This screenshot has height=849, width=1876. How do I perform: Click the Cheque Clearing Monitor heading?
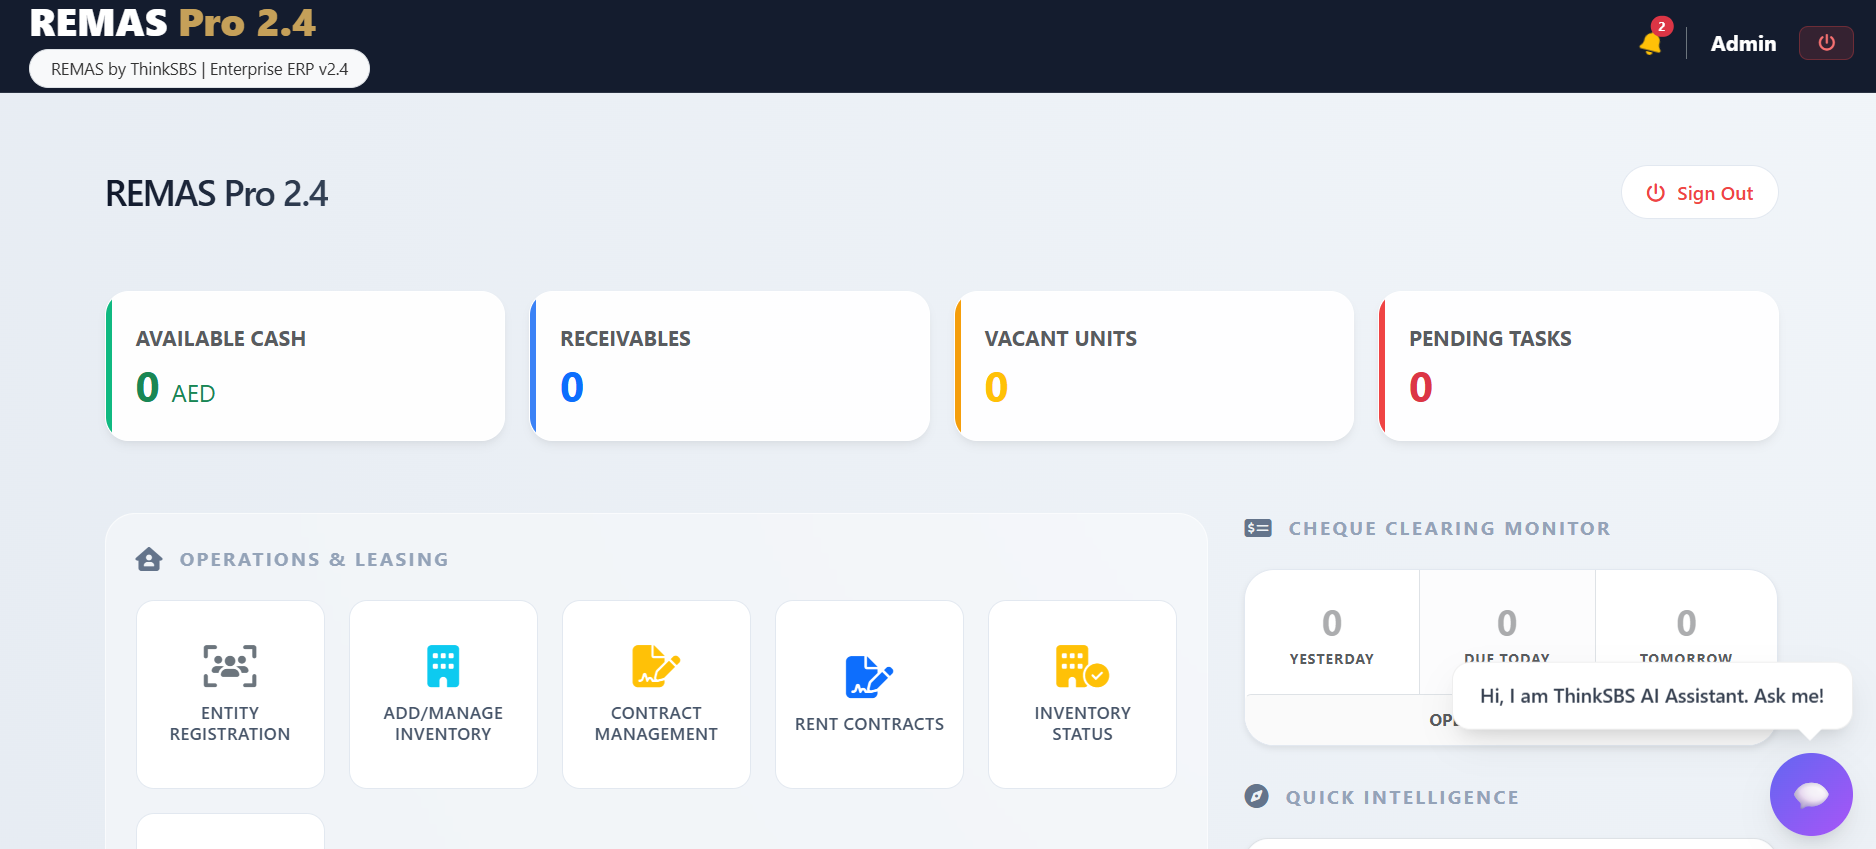[x=1449, y=528]
